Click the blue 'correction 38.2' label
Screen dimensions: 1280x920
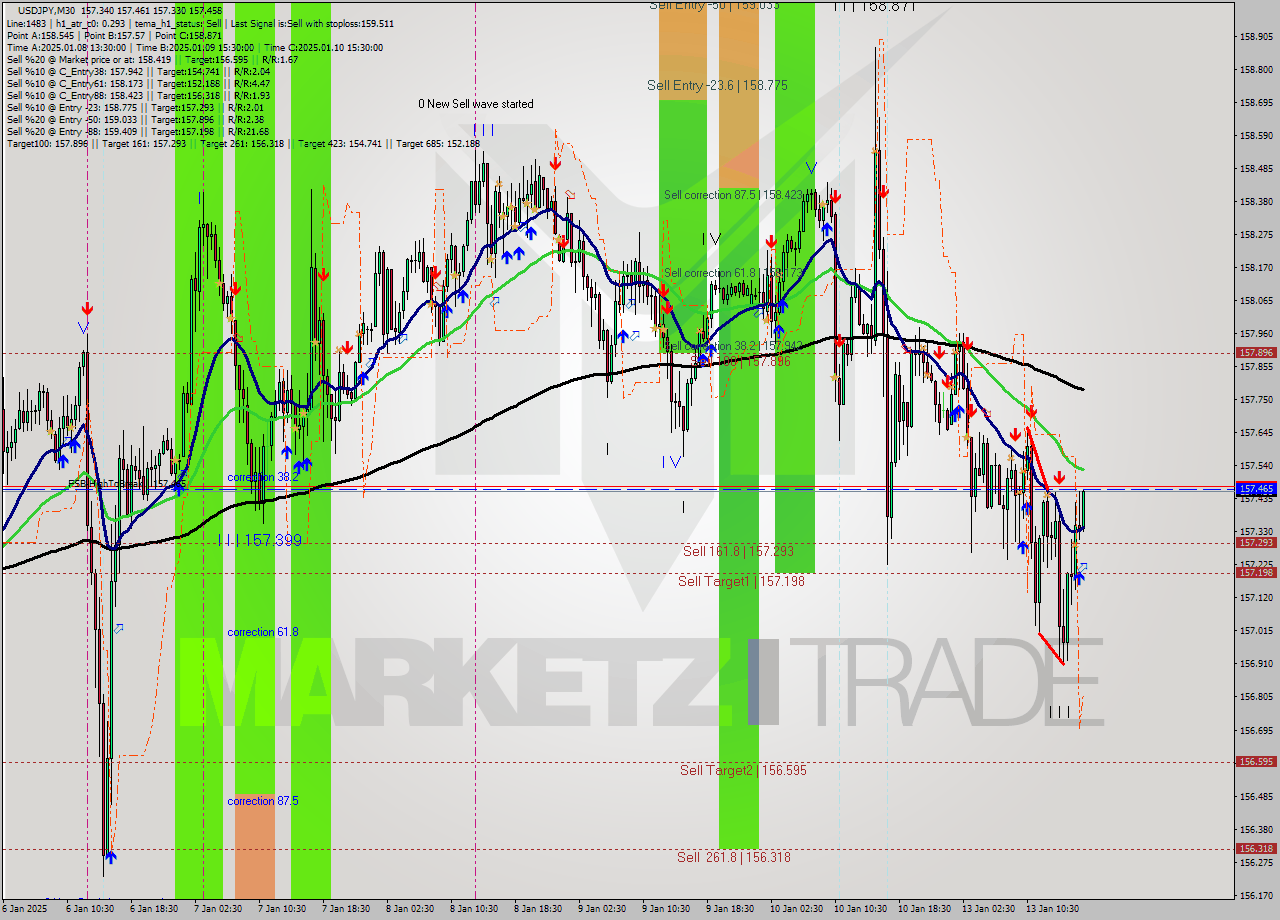click(x=263, y=477)
